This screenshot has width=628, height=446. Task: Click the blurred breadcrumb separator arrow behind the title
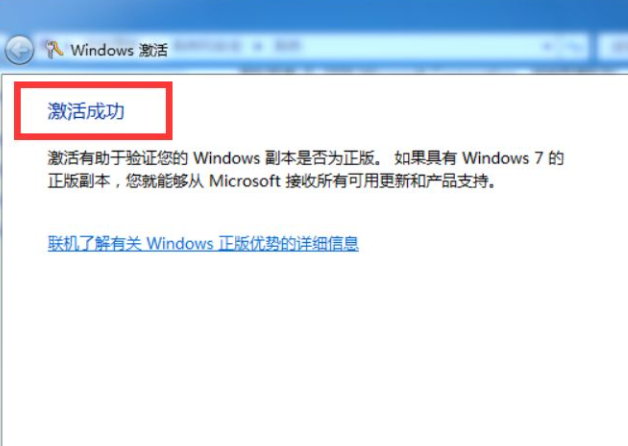pos(258,46)
